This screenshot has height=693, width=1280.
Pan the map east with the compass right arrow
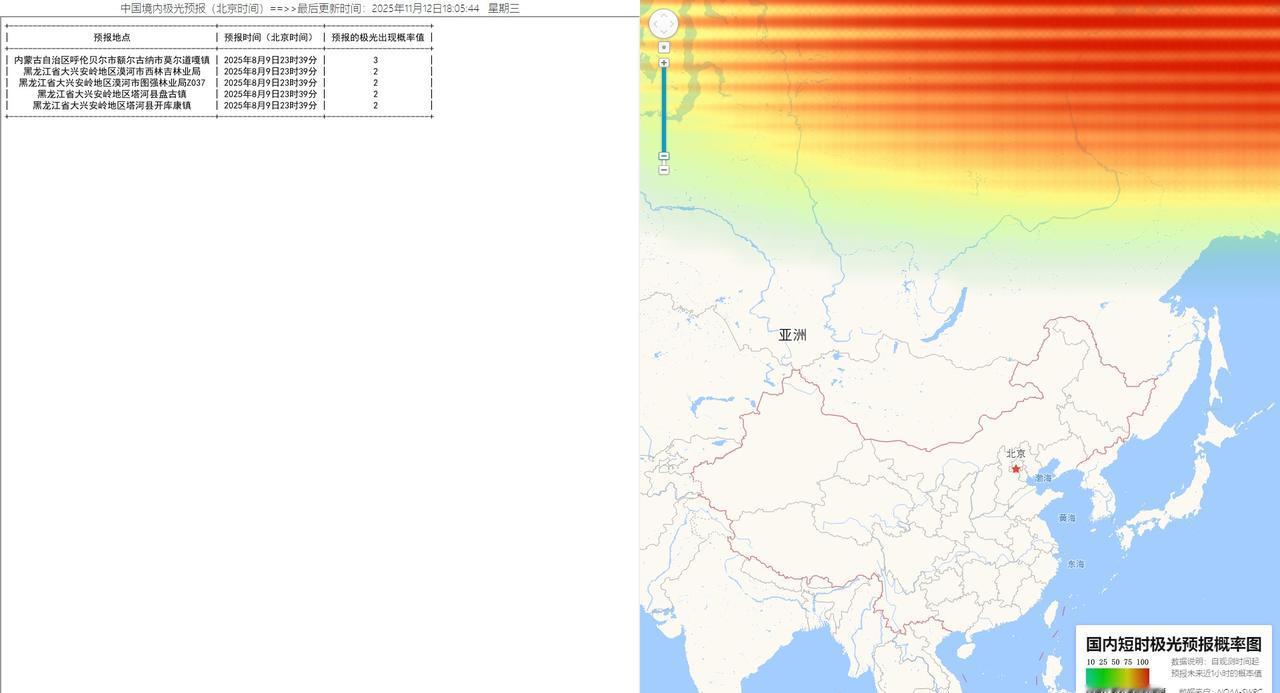(673, 22)
